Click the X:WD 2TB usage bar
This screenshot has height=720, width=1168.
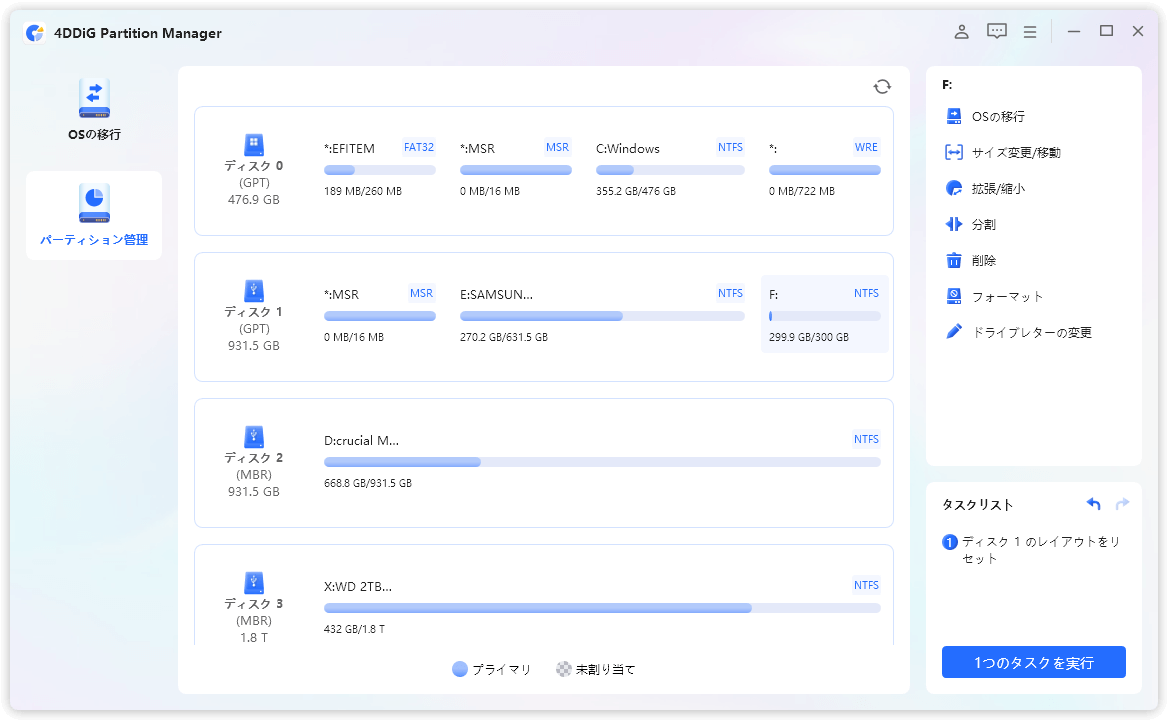pyautogui.click(x=602, y=608)
